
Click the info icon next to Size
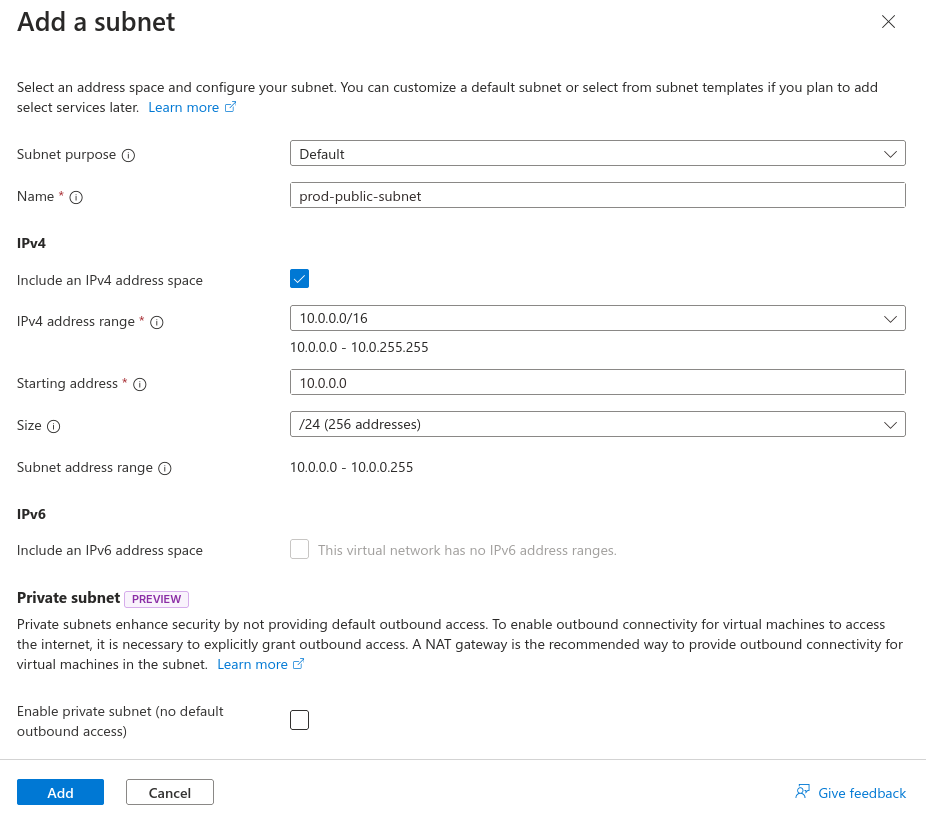54,426
